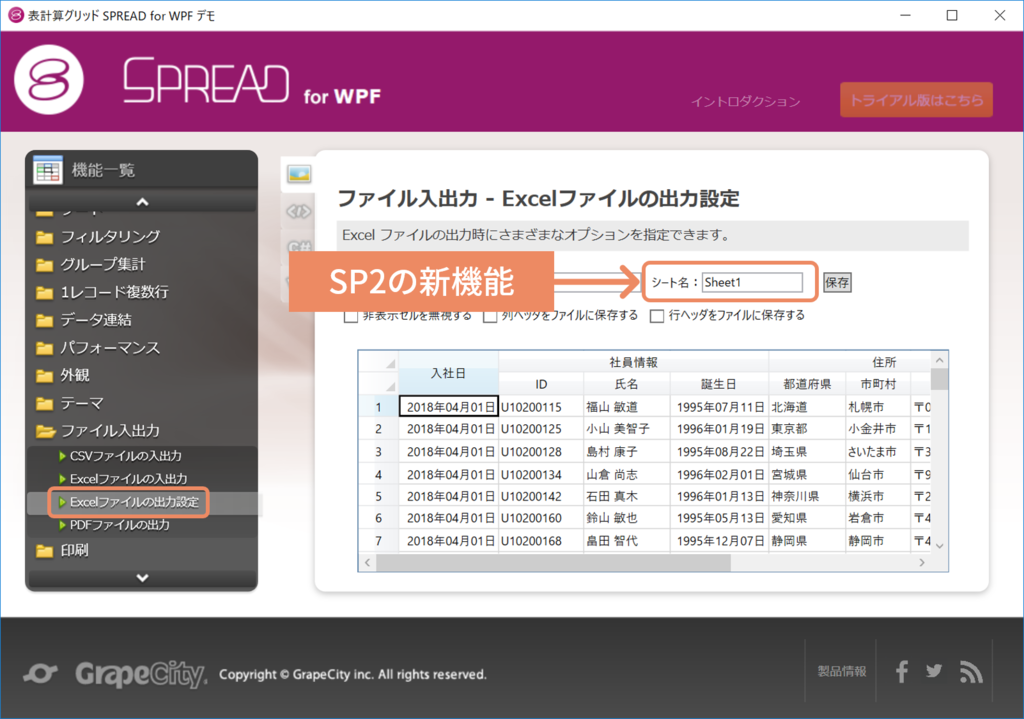Toggle 行ヘッダをファイルに保存する checkbox

657,317
